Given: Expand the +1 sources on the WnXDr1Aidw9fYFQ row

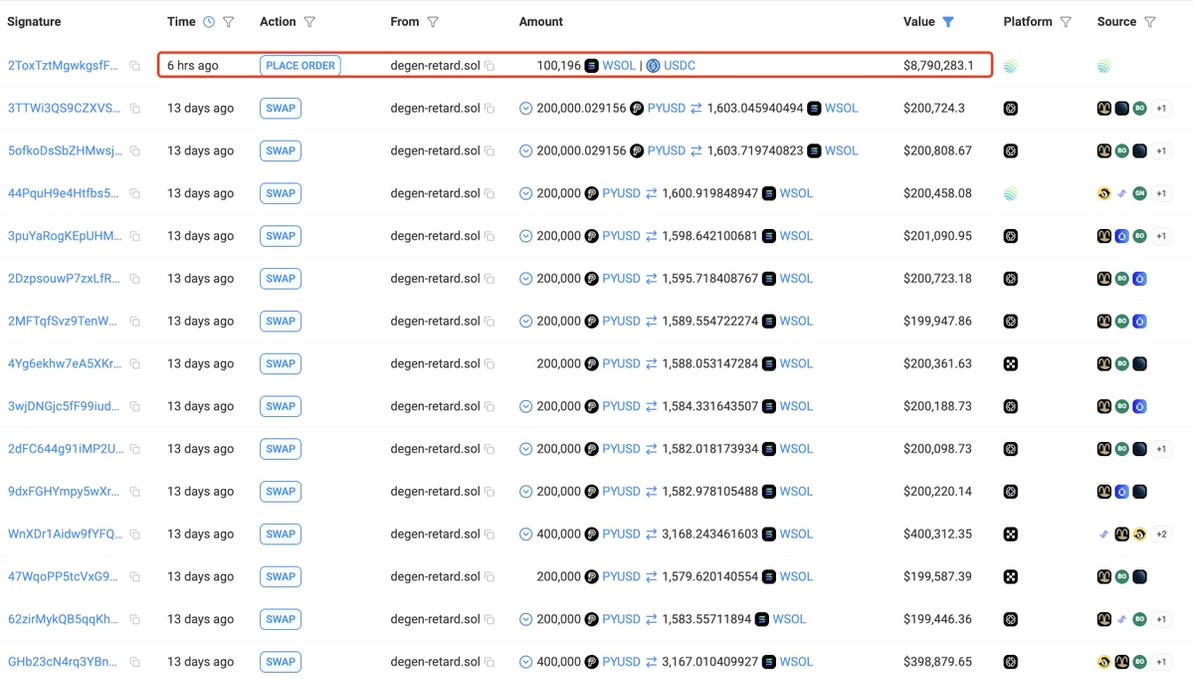Looking at the screenshot, I should point(1161,534).
